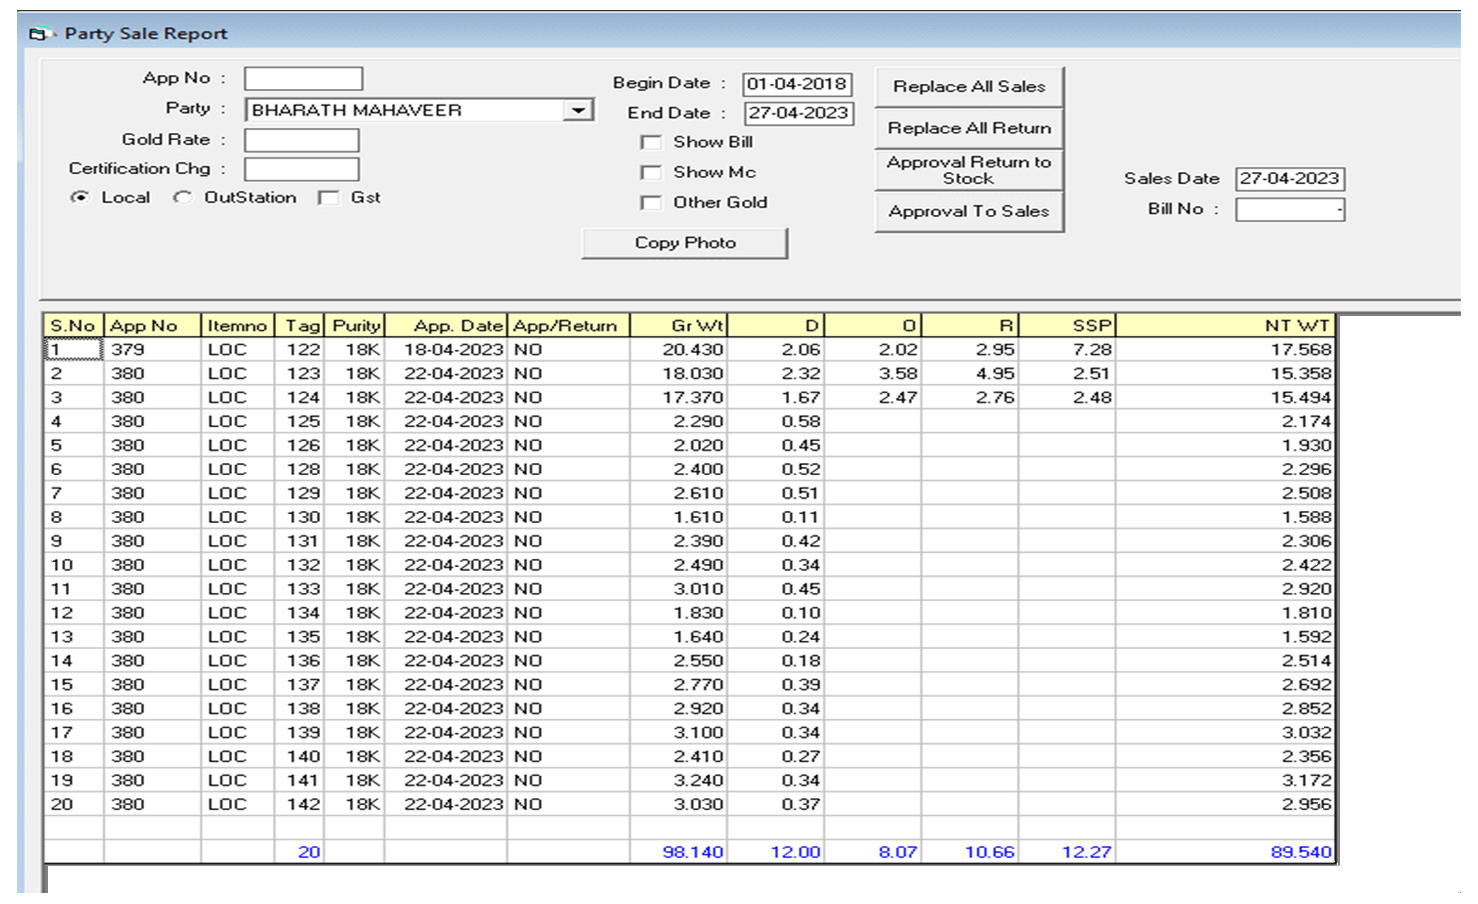Viewport: 1478px width, 904px height.
Task: Click the Replace All Return button
Action: [x=969, y=128]
